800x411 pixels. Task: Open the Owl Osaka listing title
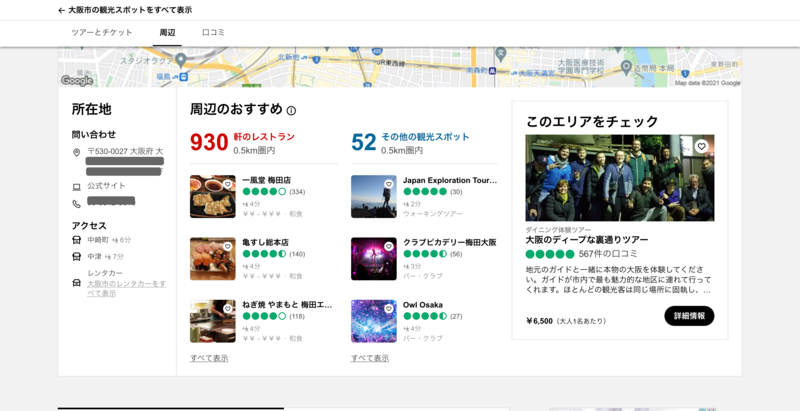point(423,305)
